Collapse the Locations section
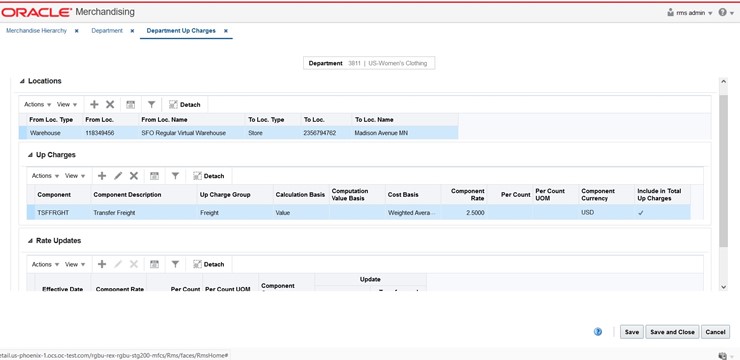The height and width of the screenshot is (360, 740). [22, 81]
